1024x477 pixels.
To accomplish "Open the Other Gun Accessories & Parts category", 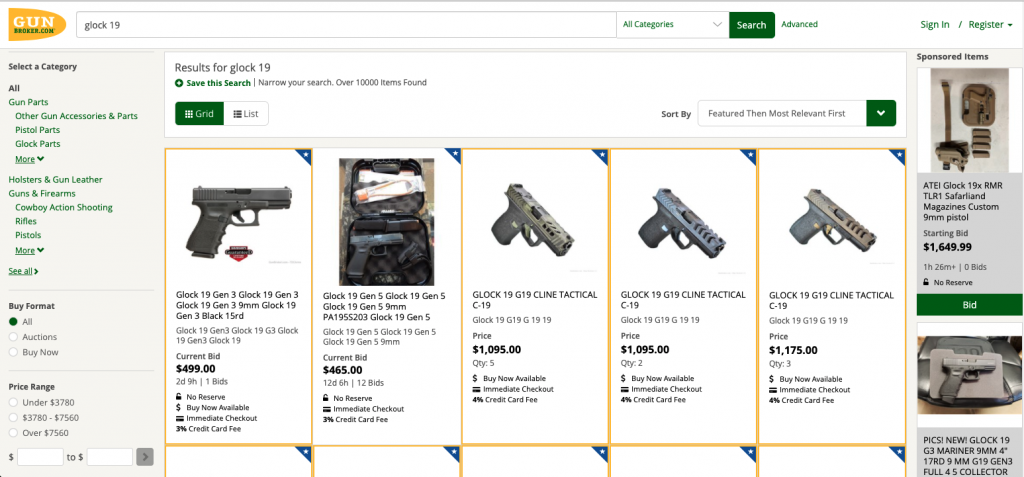I will coord(76,116).
